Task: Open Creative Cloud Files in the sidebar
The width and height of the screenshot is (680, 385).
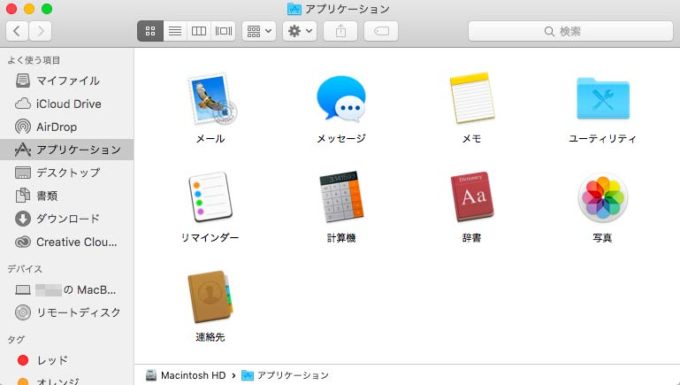Action: click(67, 242)
